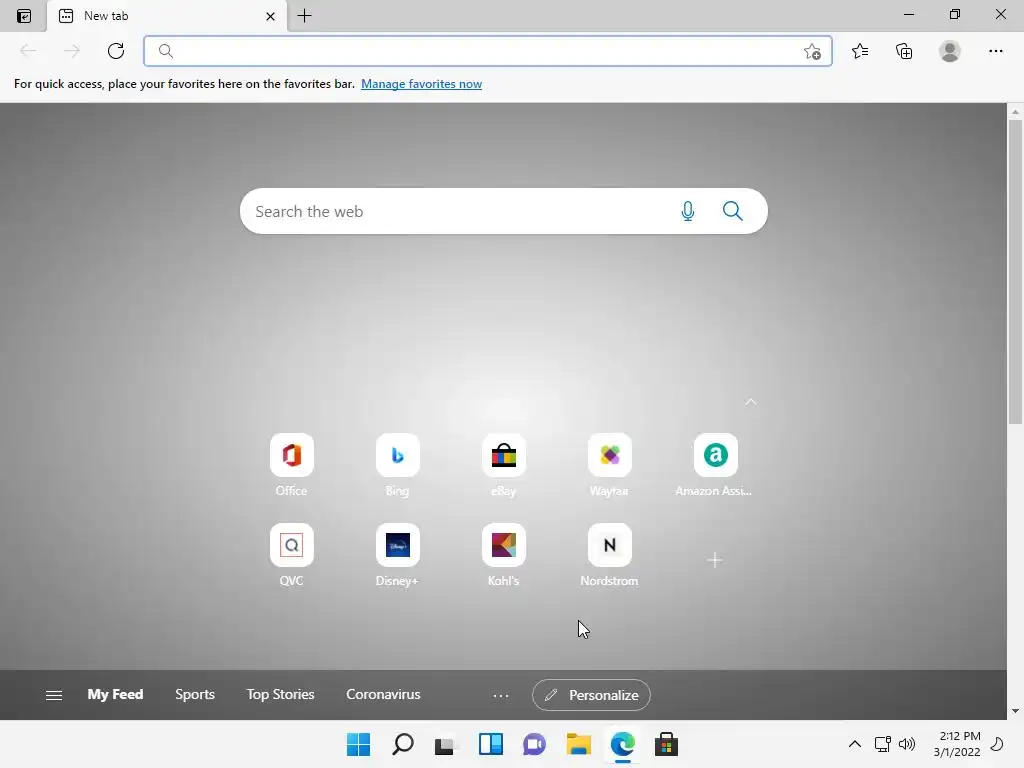This screenshot has width=1024, height=768.
Task: Click Microsoft Edge taskbar icon
Action: 622,744
